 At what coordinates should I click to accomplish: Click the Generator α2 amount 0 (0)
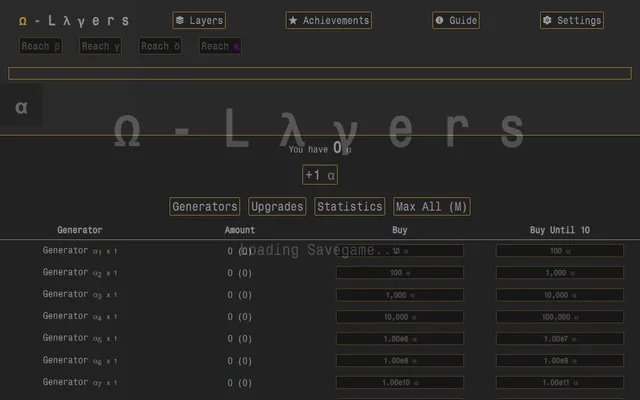pyautogui.click(x=240, y=273)
